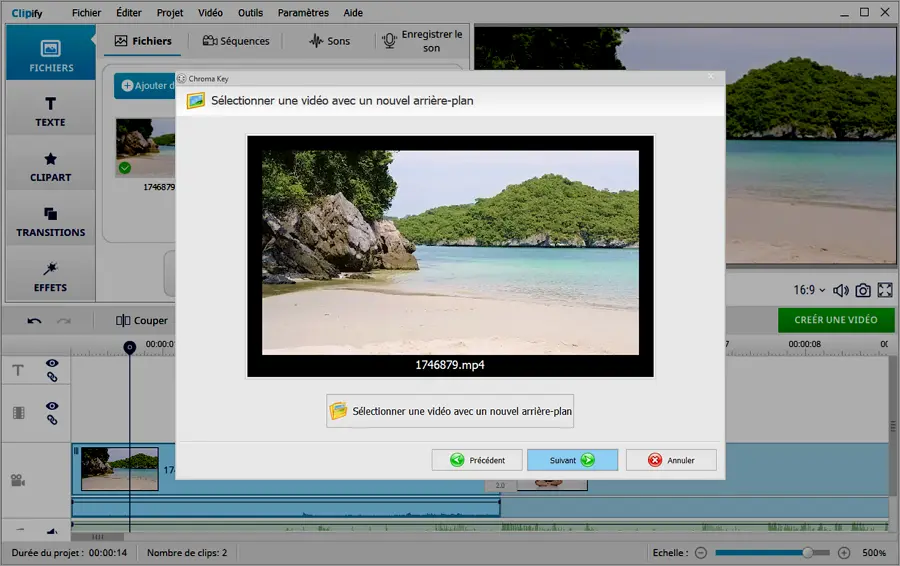Click the Annuler button
The image size is (900, 566).
(671, 460)
